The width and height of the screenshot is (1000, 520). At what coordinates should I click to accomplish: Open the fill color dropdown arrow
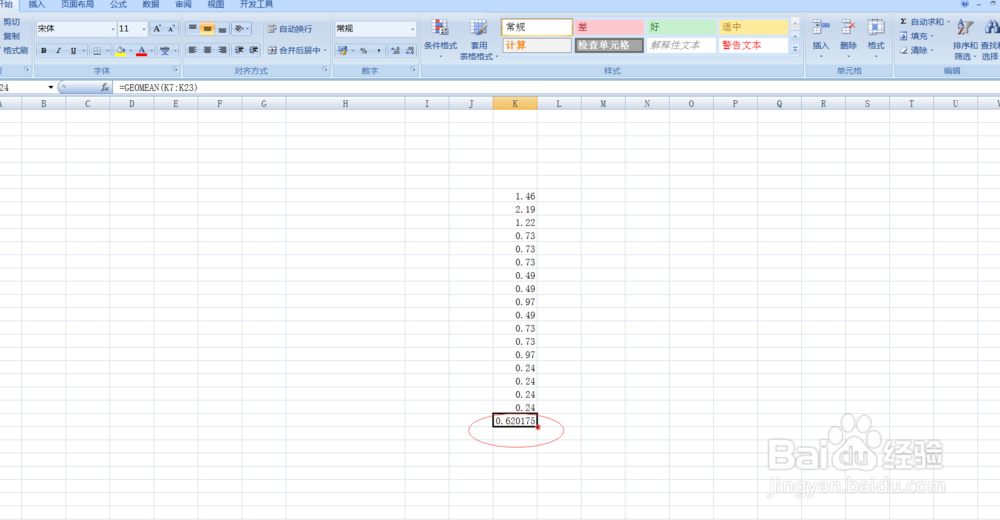(x=131, y=50)
